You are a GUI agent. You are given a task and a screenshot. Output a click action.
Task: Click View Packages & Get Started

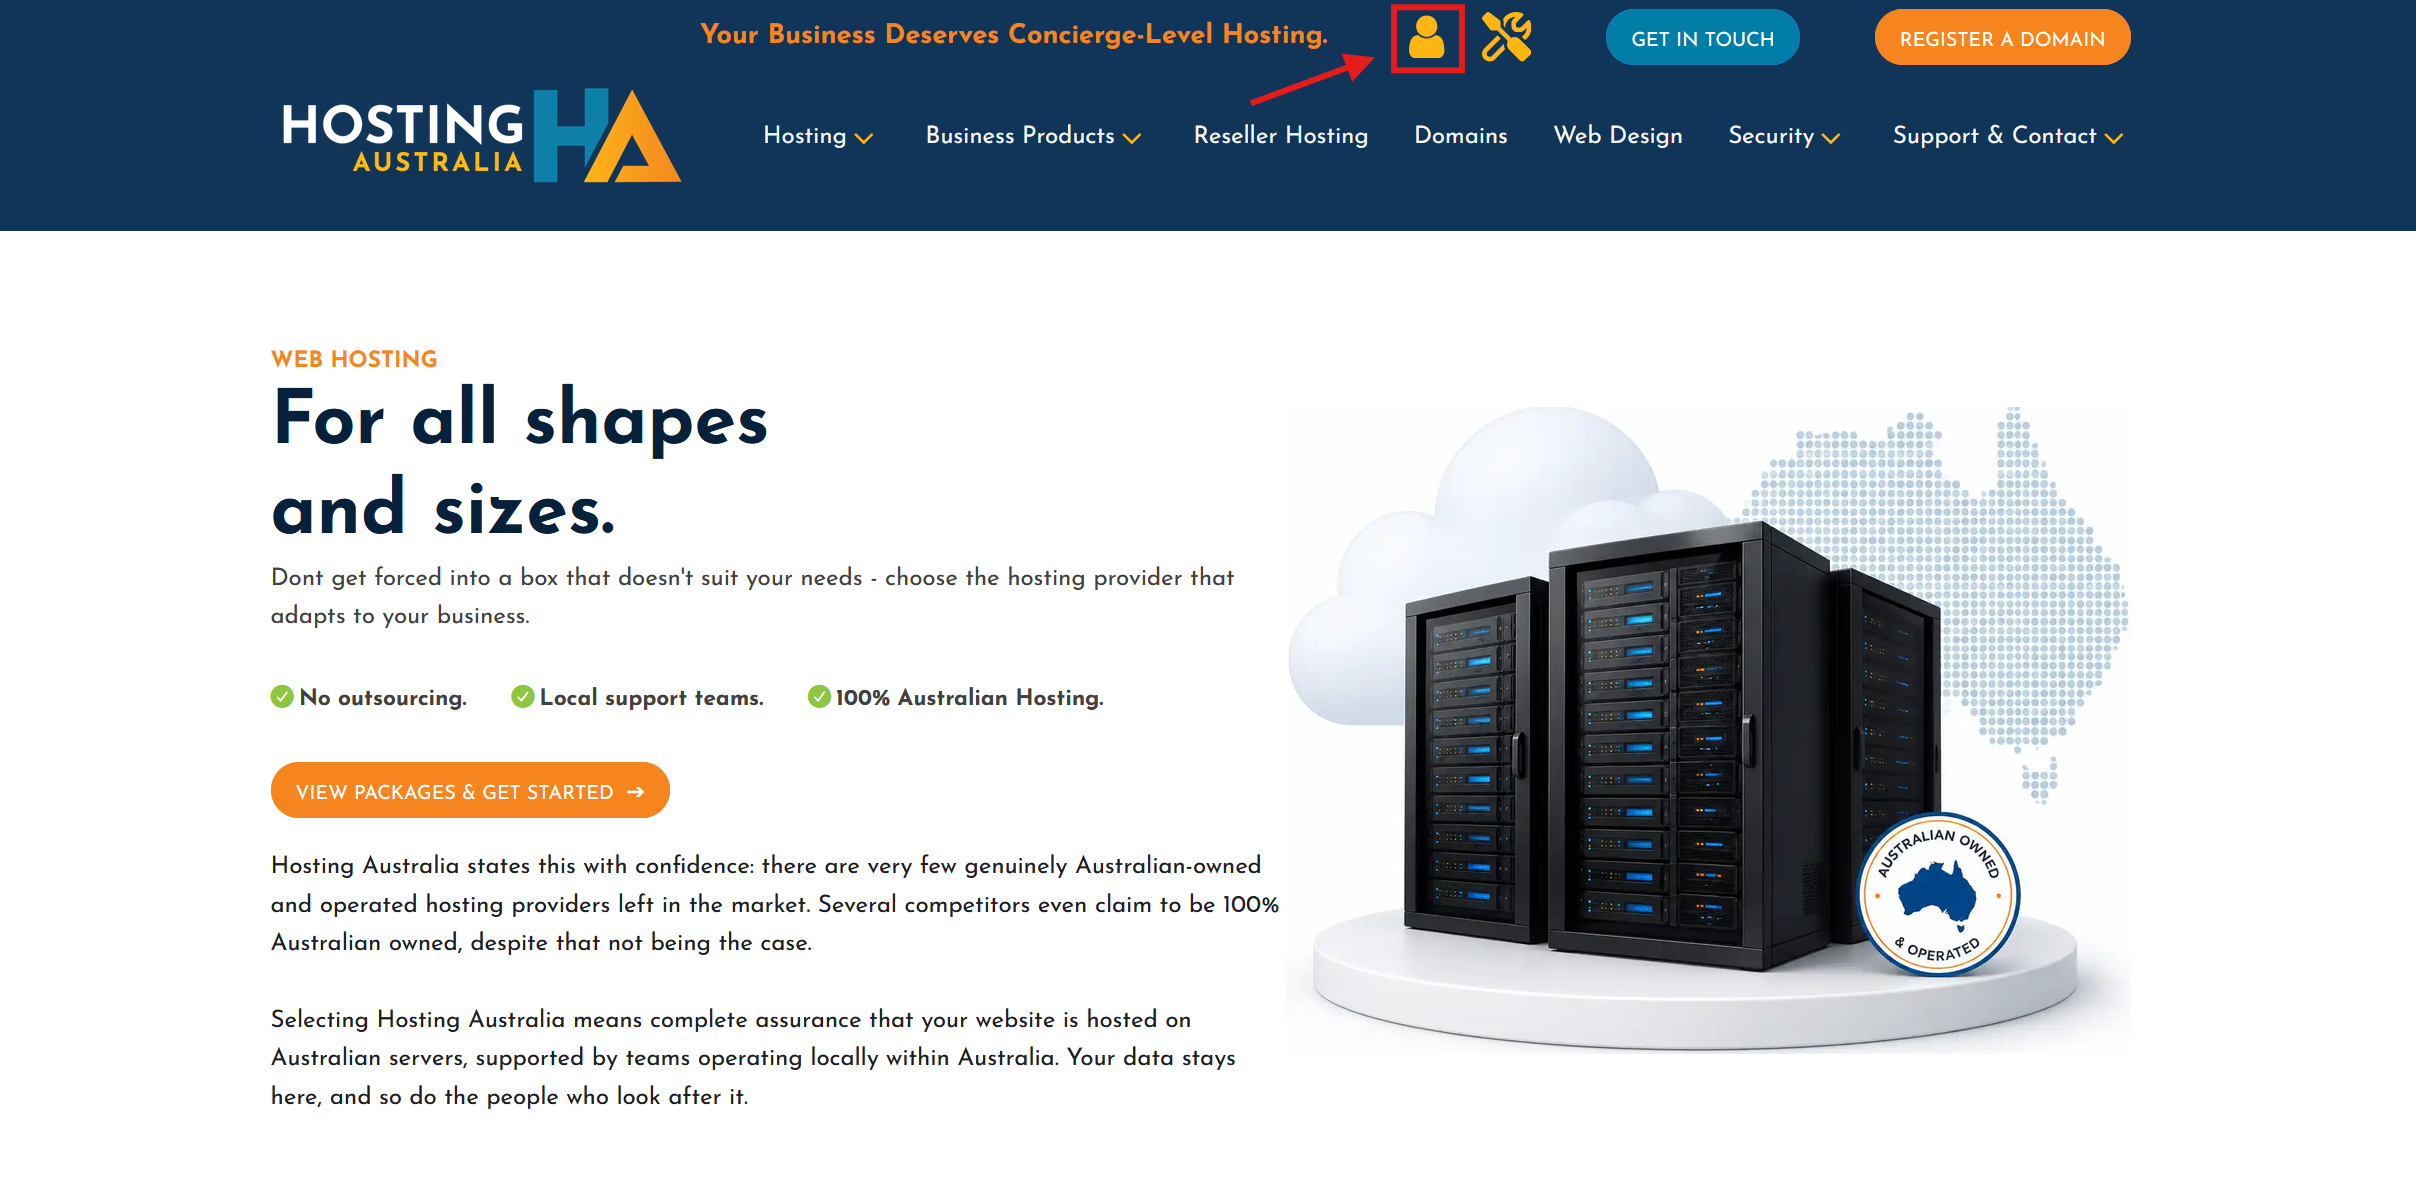tap(470, 791)
